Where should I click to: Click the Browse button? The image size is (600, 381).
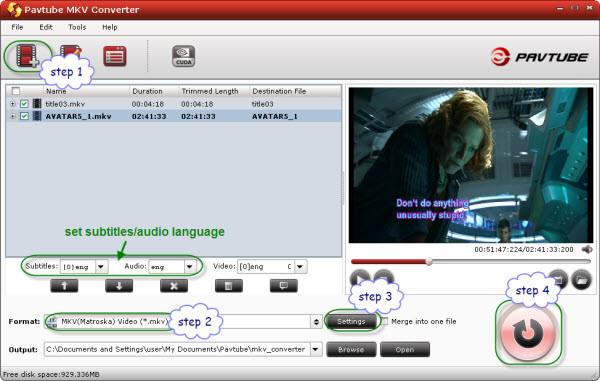click(351, 349)
